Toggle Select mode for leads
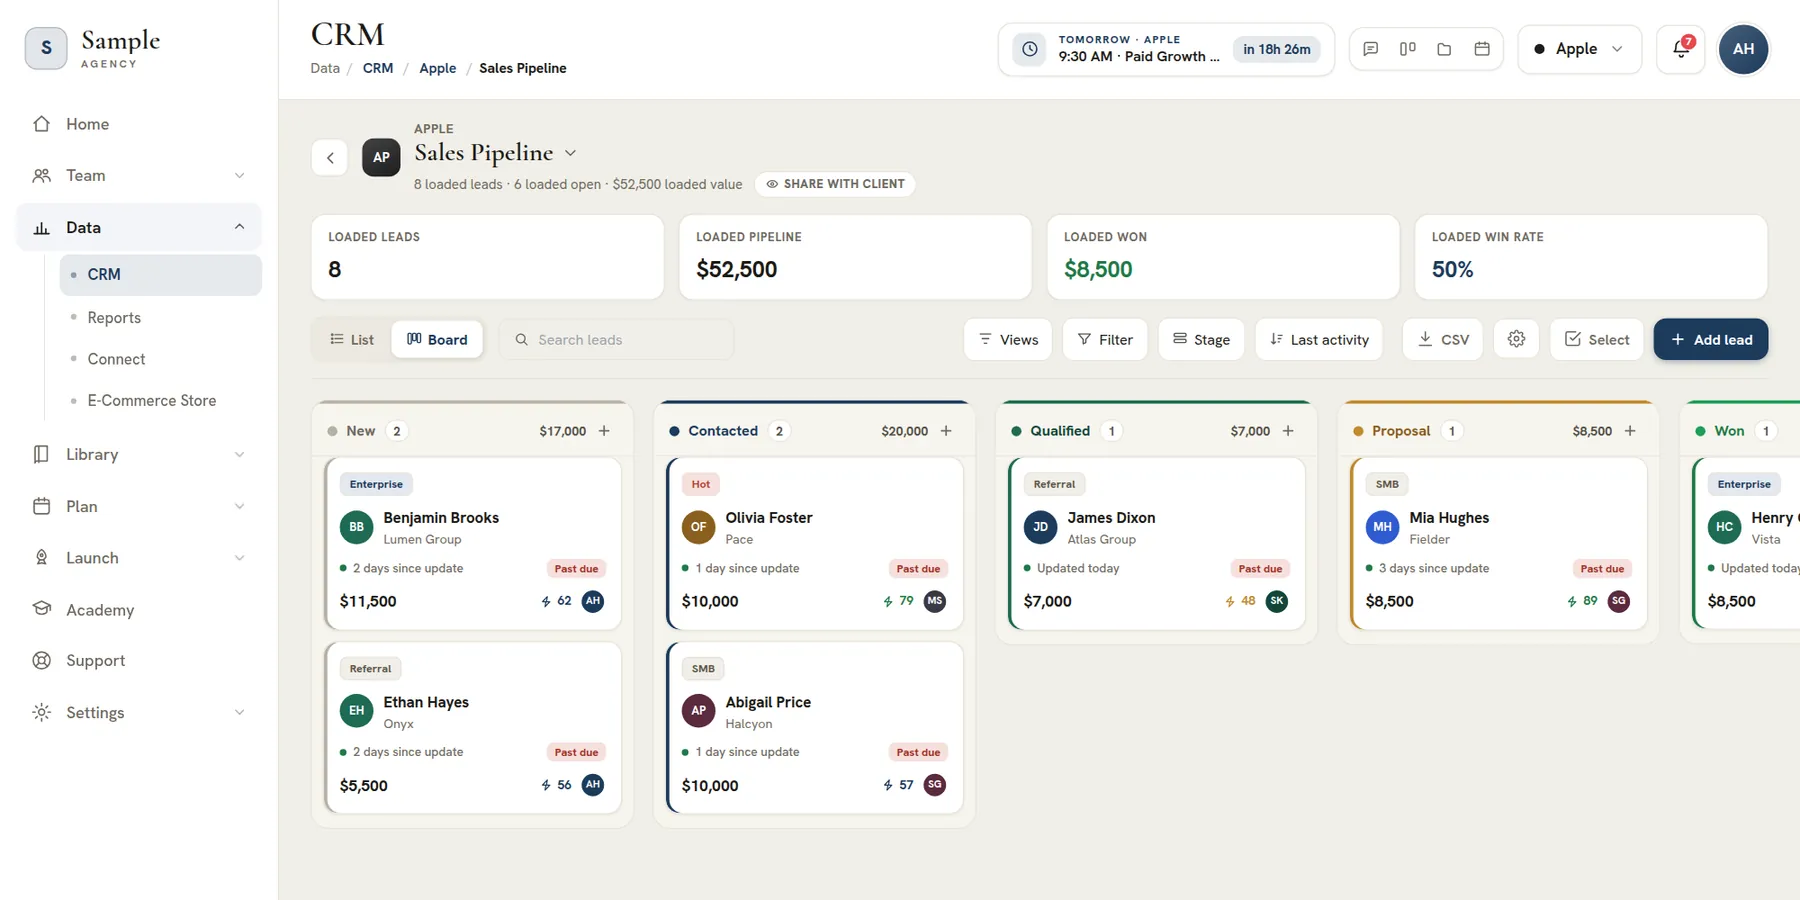This screenshot has height=900, width=1800. point(1597,339)
